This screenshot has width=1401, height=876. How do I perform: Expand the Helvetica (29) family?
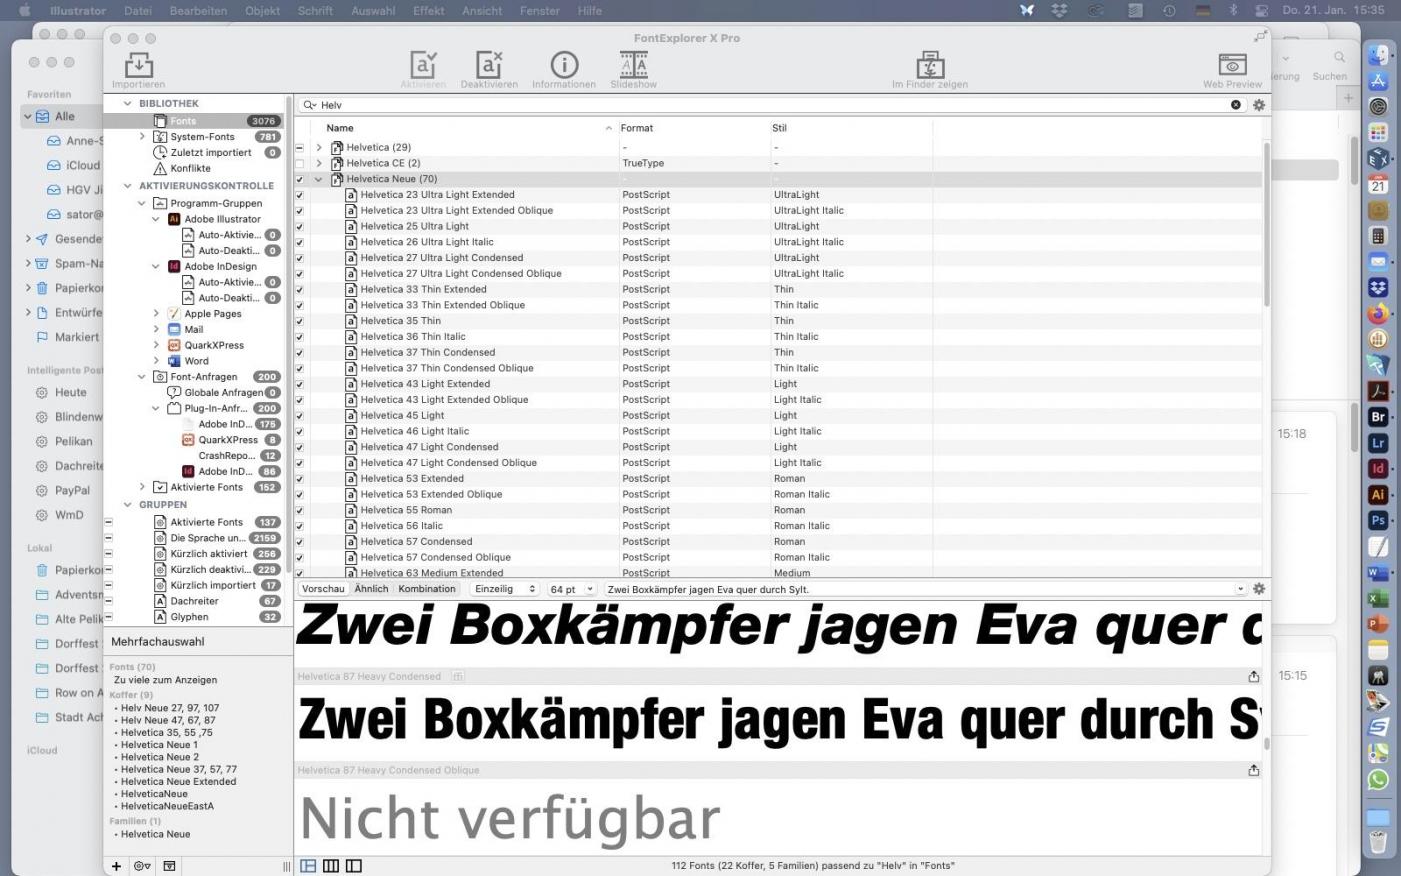pos(319,147)
